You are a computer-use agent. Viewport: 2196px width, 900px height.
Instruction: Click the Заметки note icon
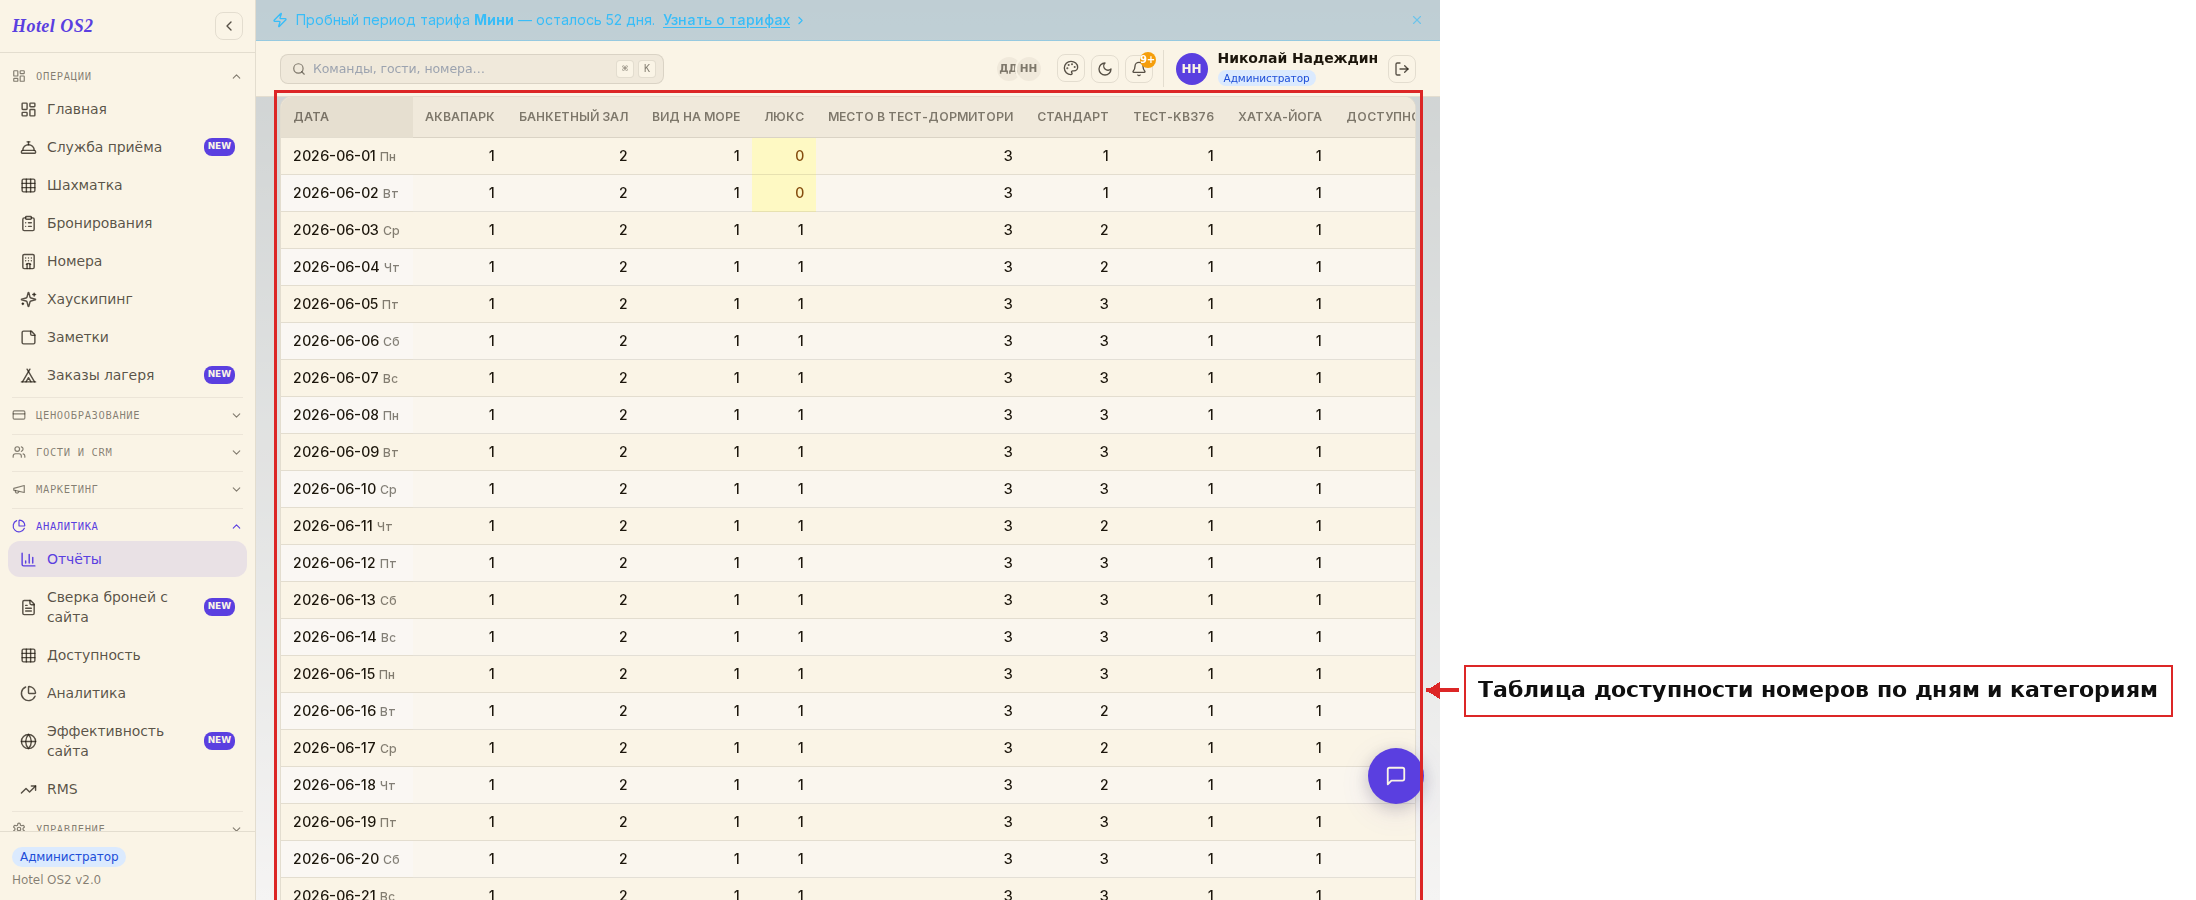pyautogui.click(x=28, y=337)
